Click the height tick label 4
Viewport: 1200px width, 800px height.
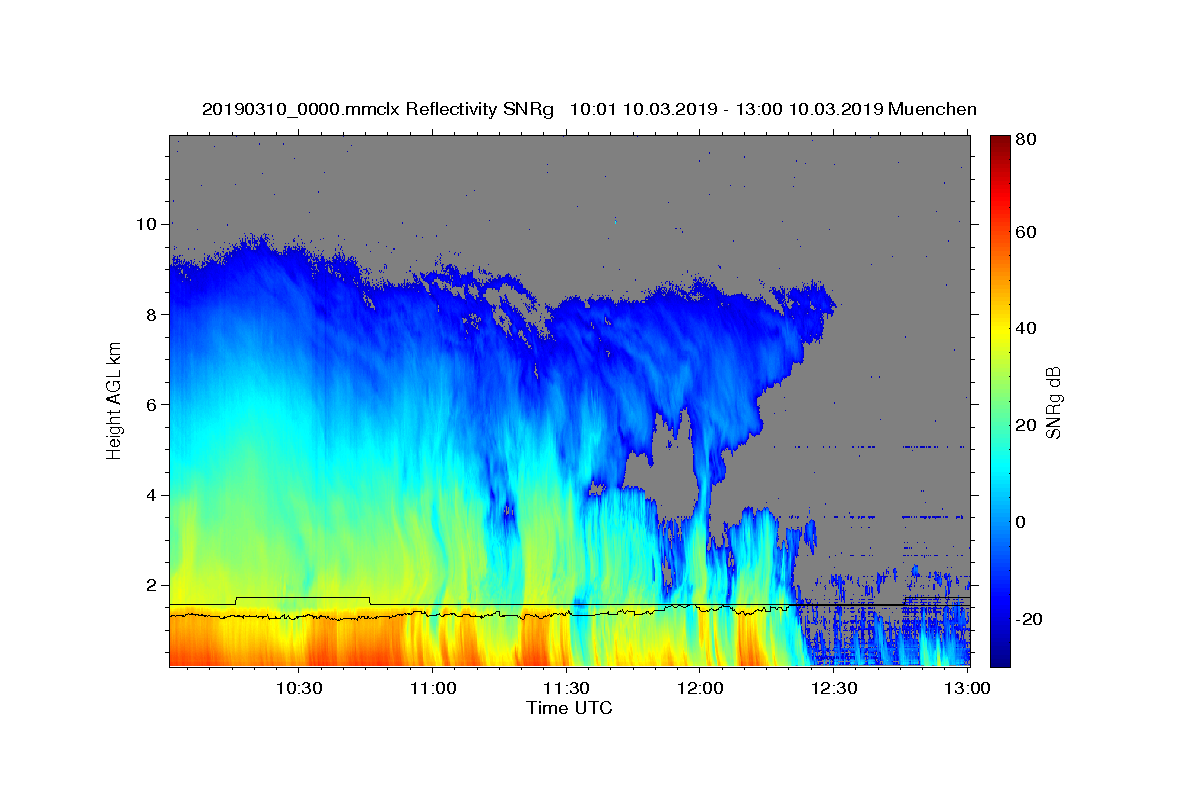[x=153, y=495]
